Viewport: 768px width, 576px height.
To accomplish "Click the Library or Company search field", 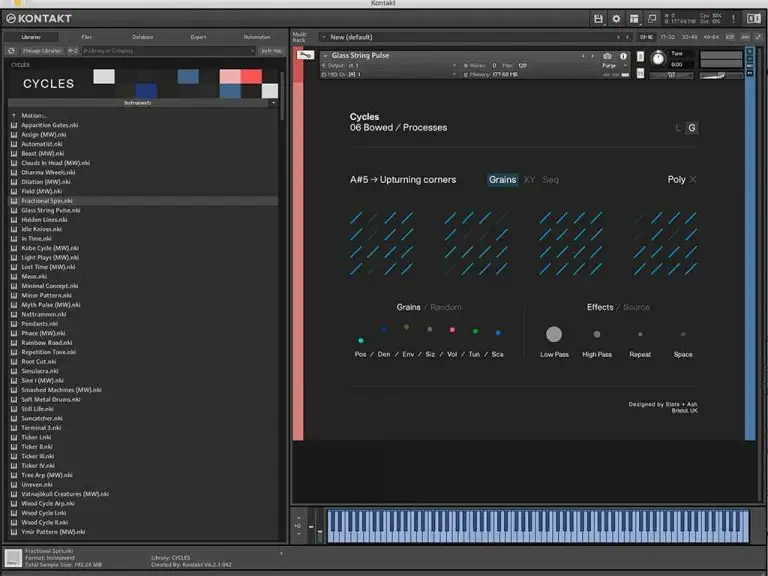I will click(x=168, y=51).
